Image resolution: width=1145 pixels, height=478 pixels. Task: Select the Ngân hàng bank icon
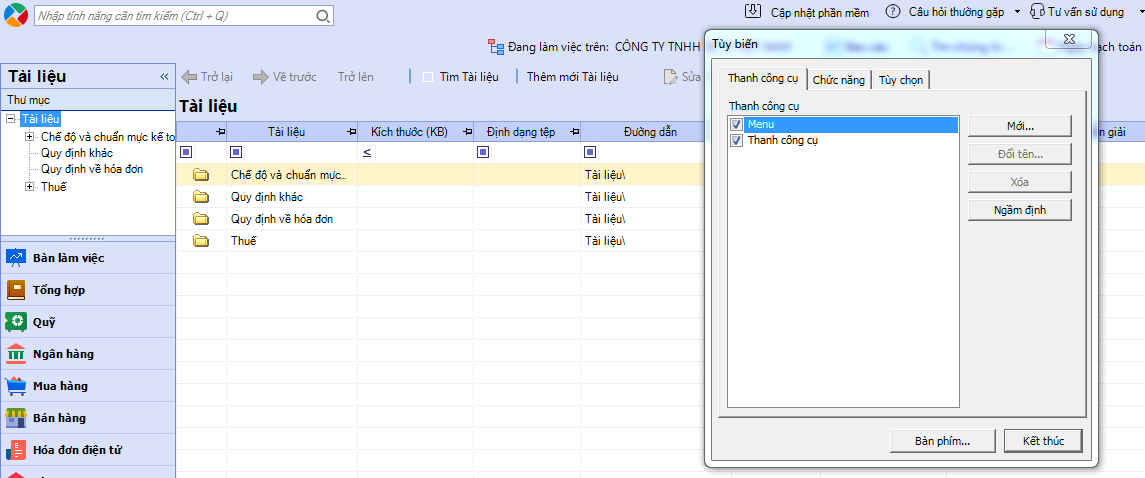point(15,354)
